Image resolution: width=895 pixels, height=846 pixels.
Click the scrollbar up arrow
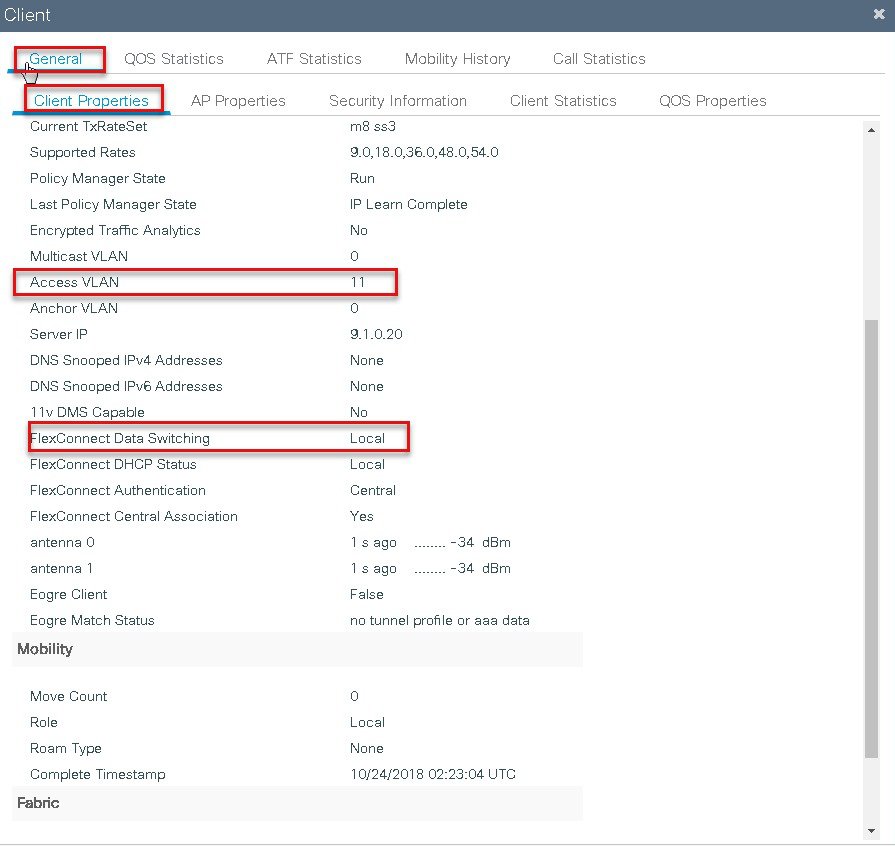[x=871, y=130]
